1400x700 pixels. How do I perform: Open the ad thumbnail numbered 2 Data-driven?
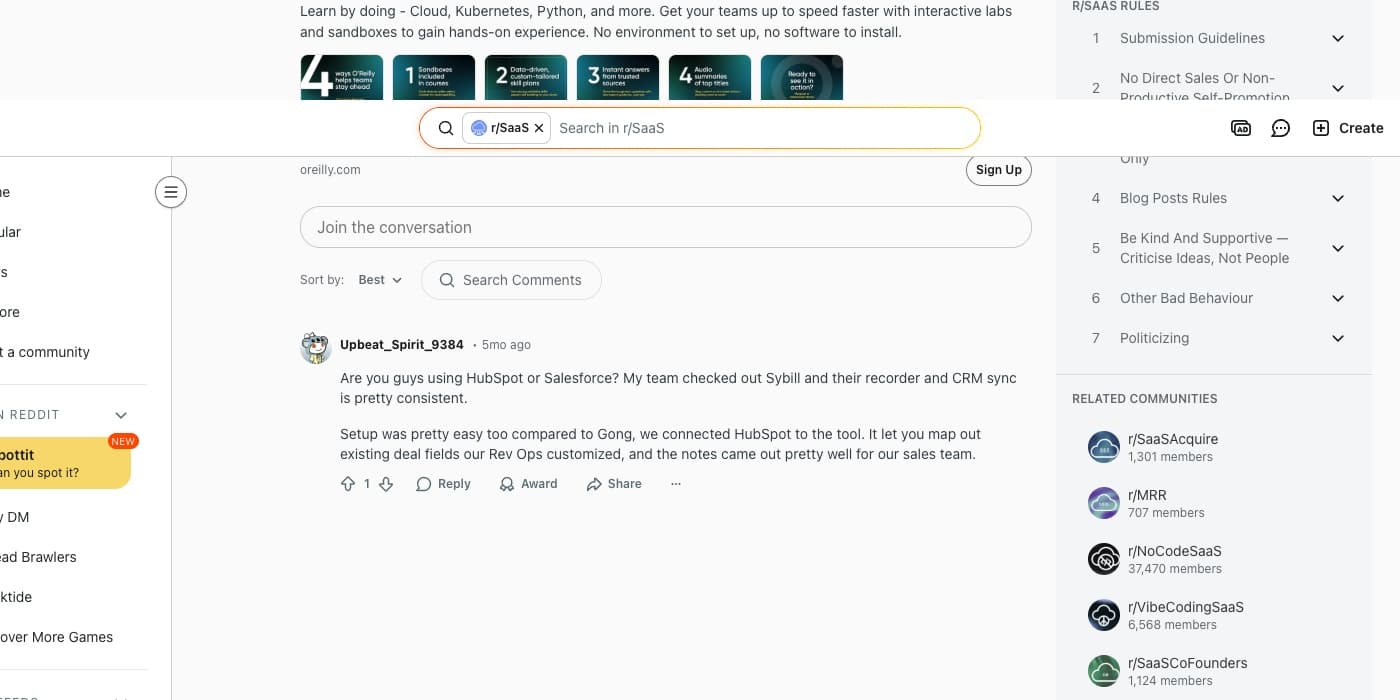[525, 77]
